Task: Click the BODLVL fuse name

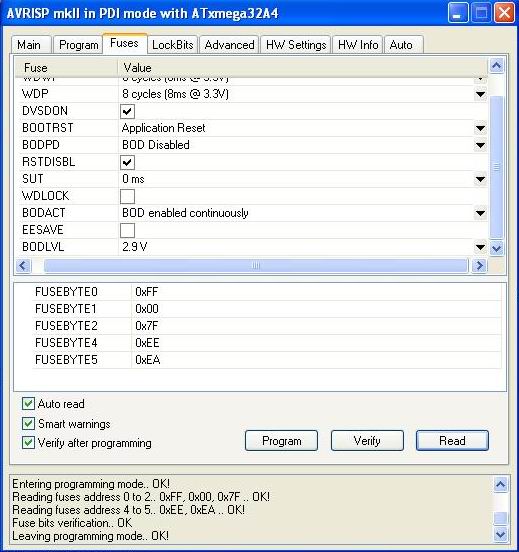Action: point(43,247)
